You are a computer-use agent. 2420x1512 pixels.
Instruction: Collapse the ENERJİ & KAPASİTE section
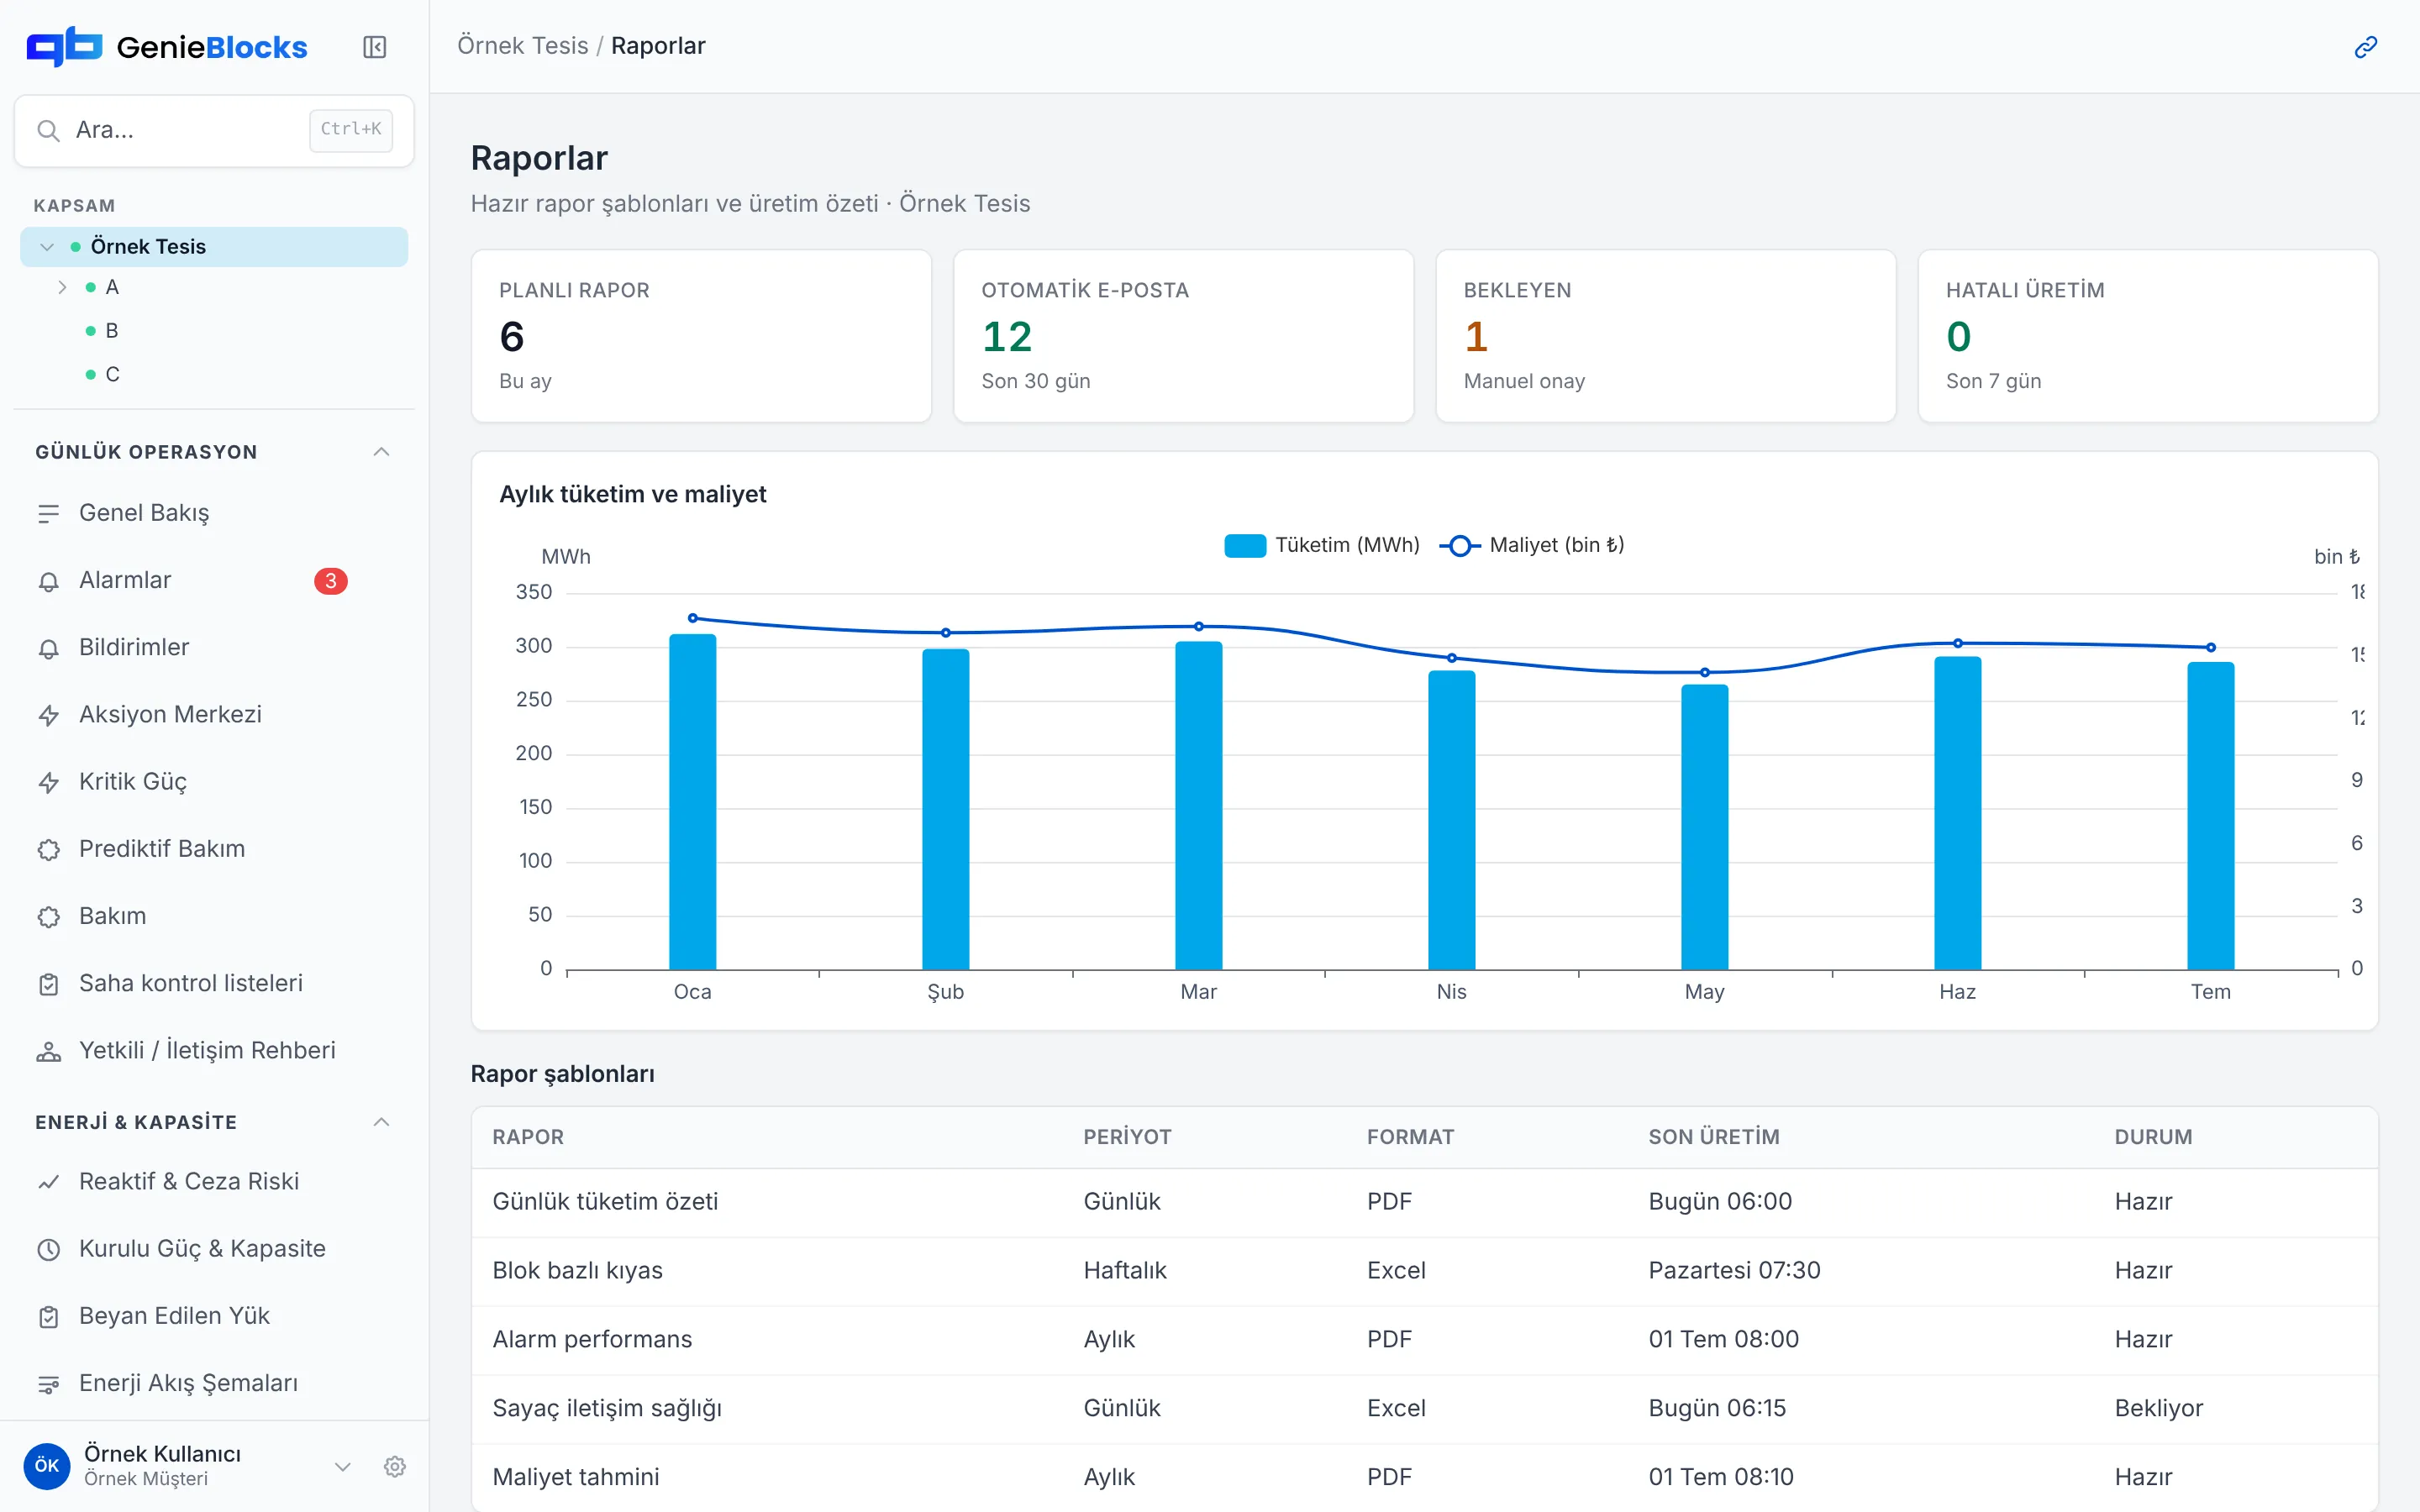[381, 1122]
